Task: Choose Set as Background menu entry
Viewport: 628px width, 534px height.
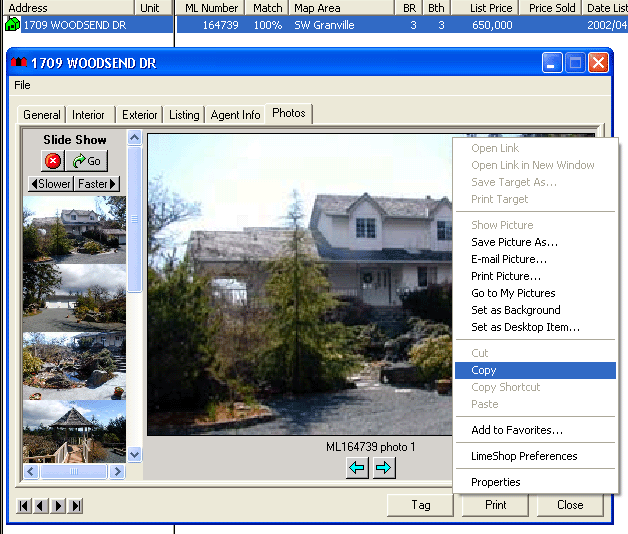Action: [x=535, y=310]
